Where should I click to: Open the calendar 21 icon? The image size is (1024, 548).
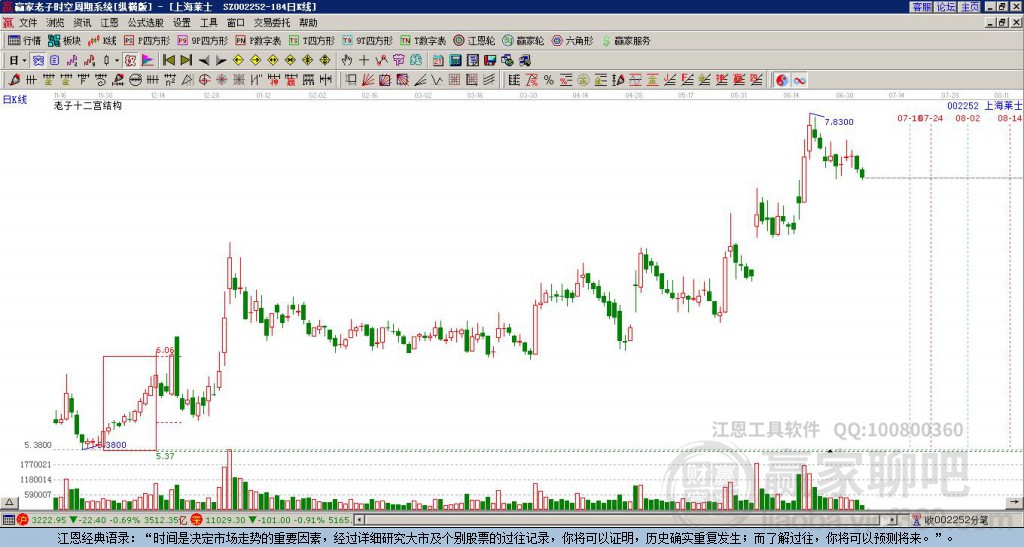(x=438, y=61)
